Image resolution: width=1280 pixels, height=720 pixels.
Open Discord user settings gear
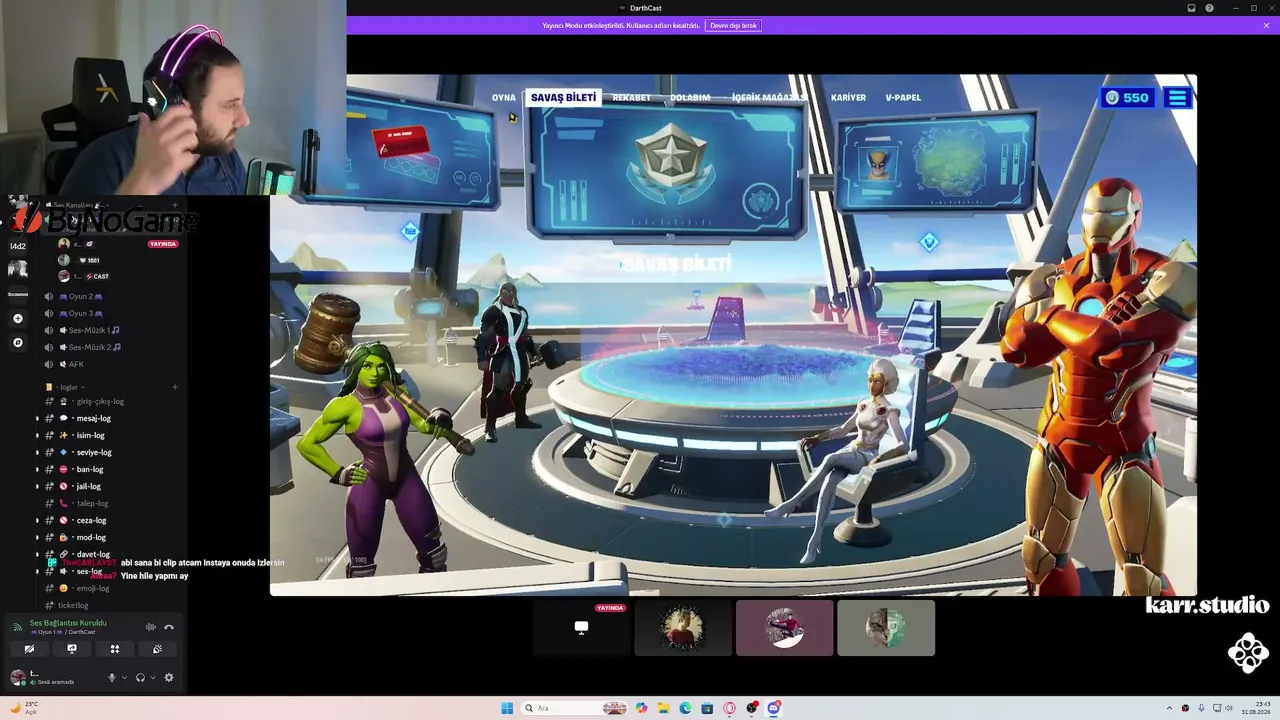click(x=169, y=677)
